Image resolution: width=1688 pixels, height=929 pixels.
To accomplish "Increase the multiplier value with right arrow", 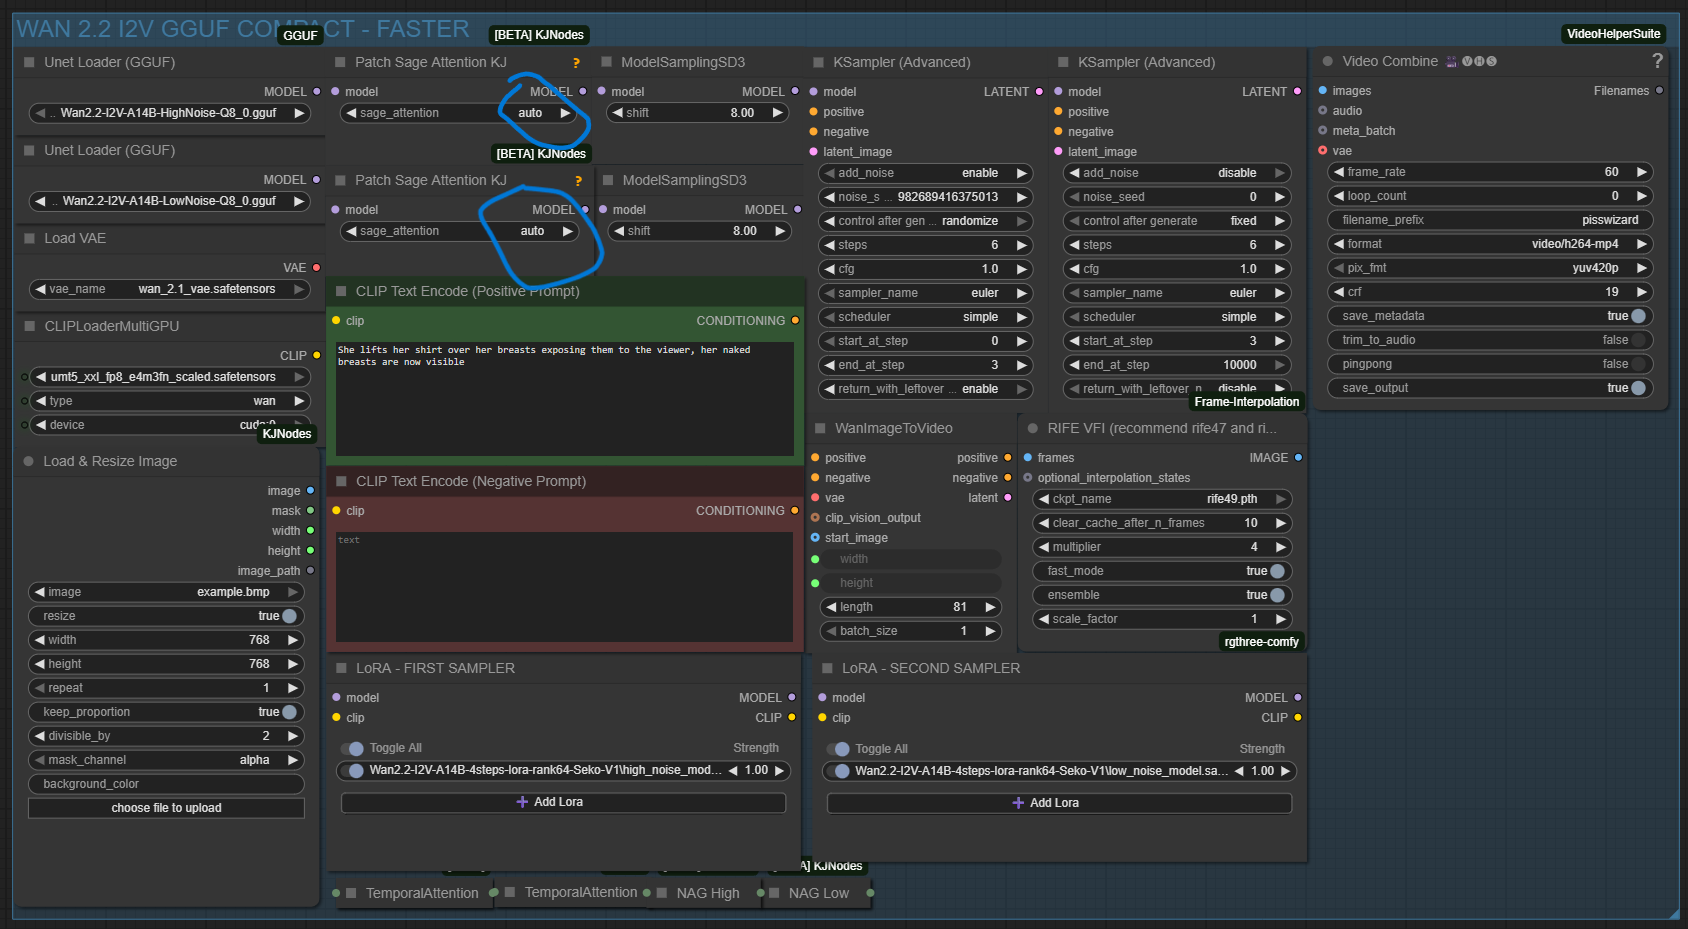I will coord(1280,547).
